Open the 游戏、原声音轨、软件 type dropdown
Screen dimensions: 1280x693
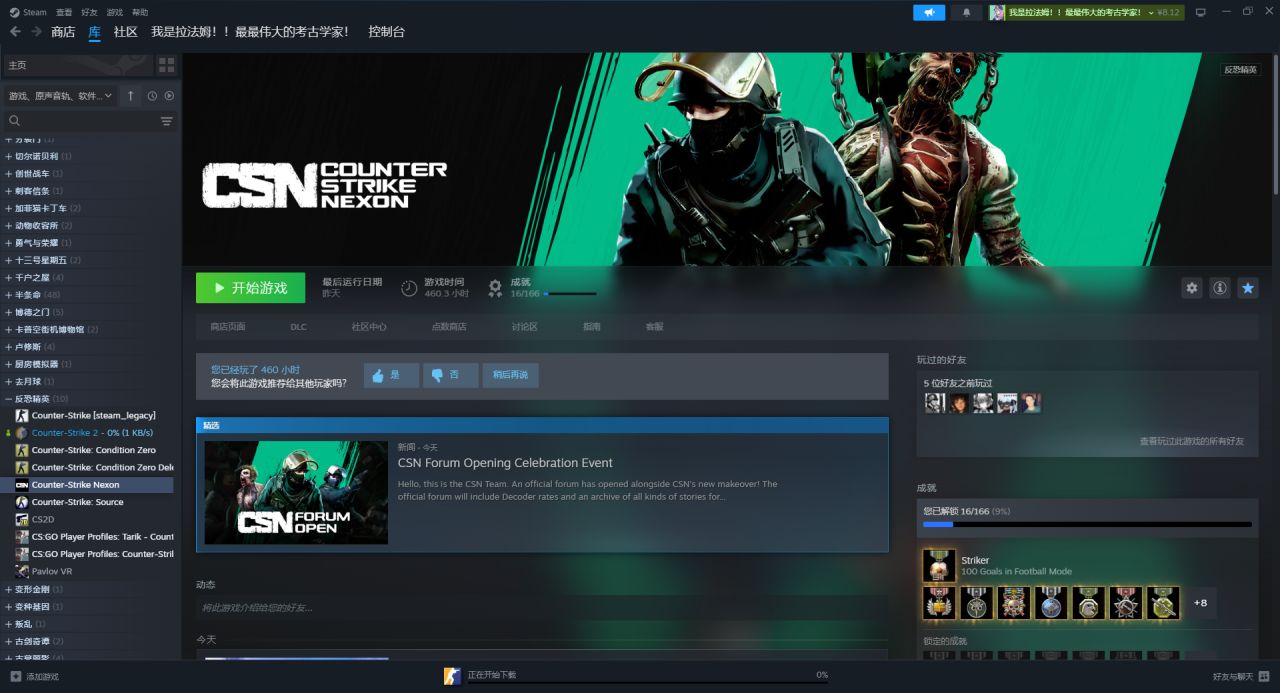pos(60,96)
